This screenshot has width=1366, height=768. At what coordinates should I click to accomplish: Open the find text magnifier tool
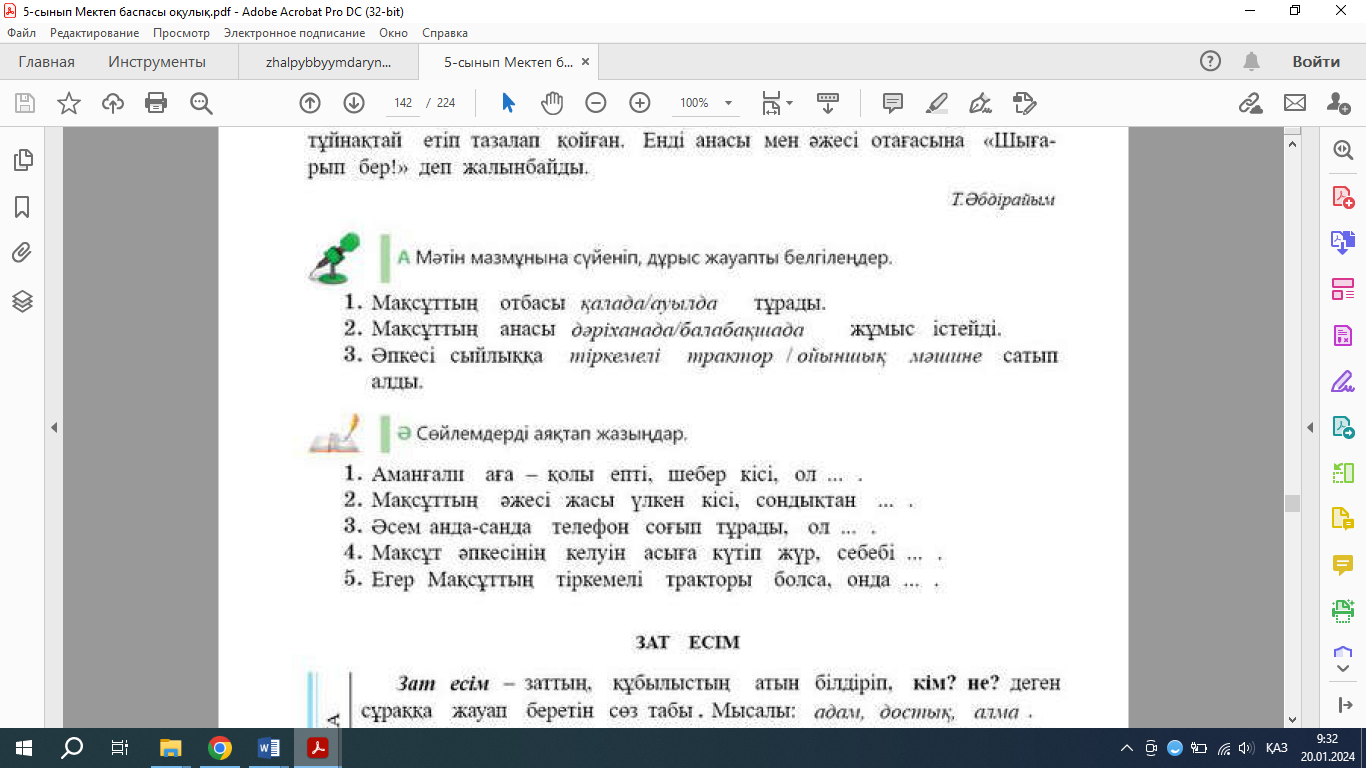(201, 103)
